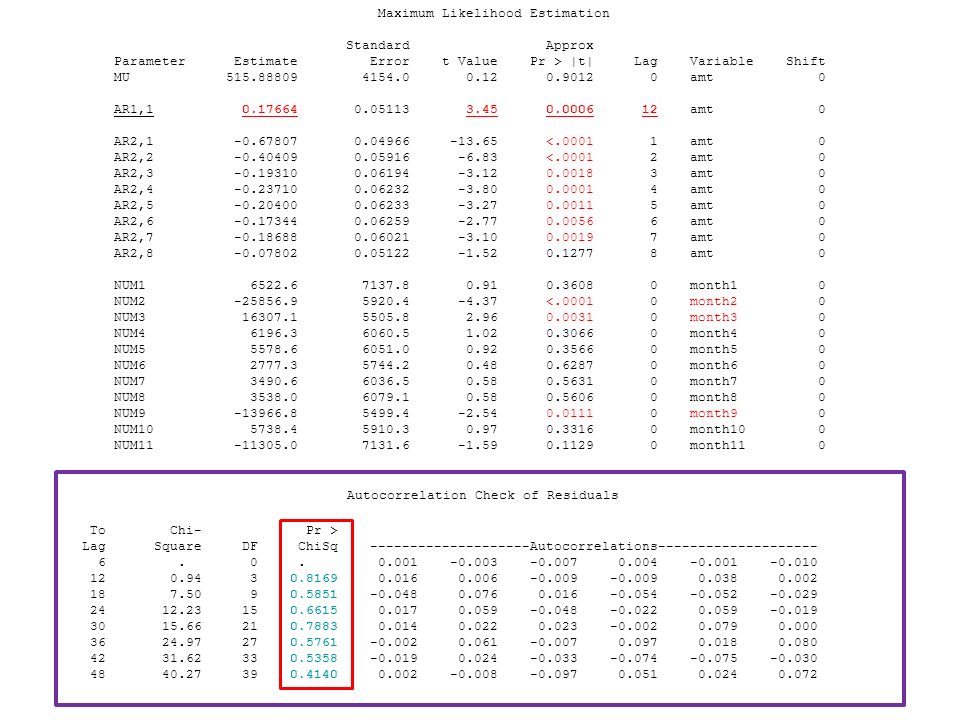Select the autocorrelation value 0.097
The height and width of the screenshot is (720, 960).
(x=637, y=642)
